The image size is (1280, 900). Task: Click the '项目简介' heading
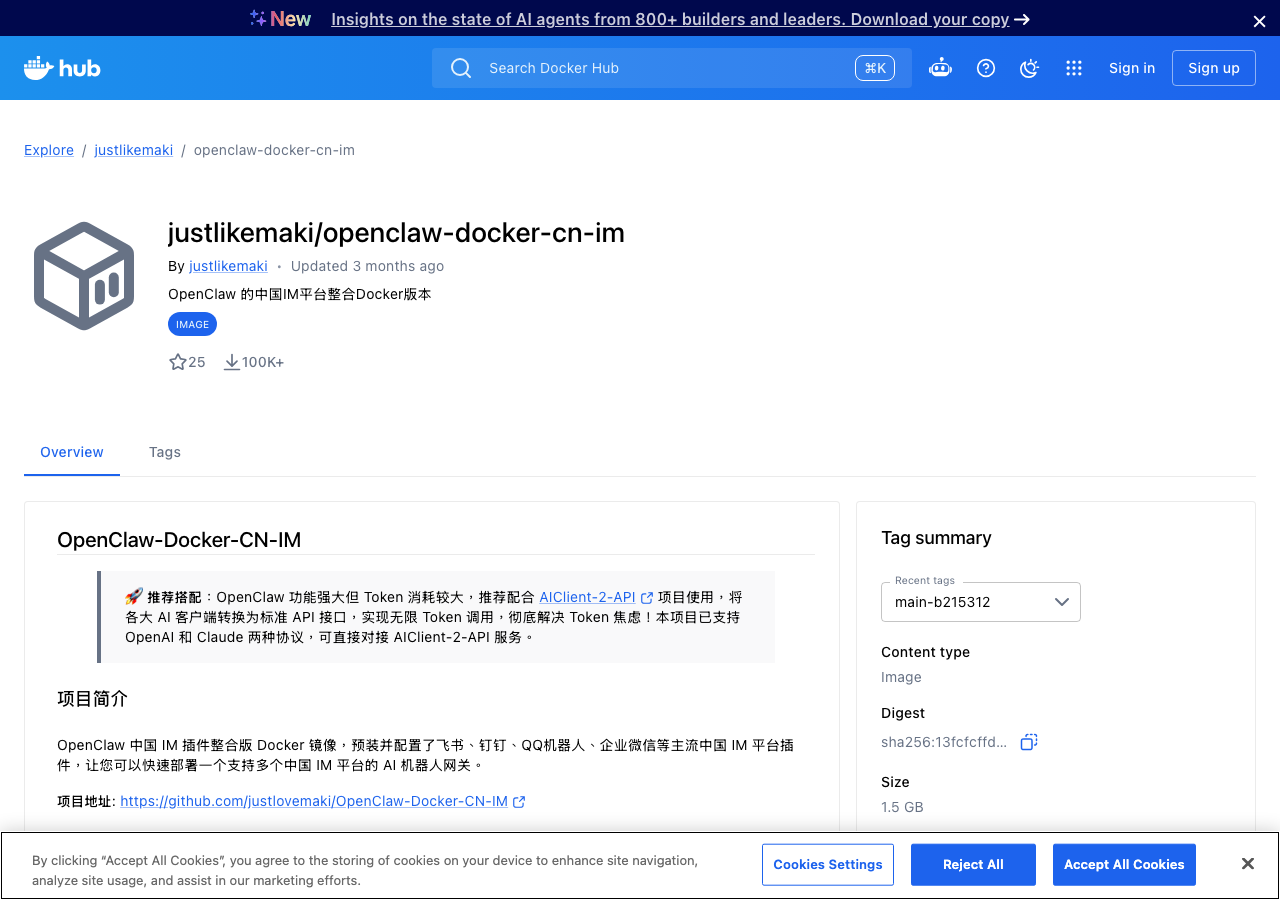[x=92, y=699]
